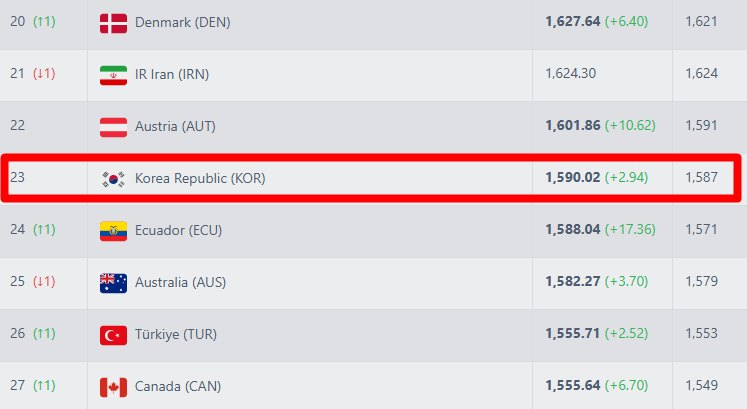
Task: Open the Canada (CAN) team link
Action: 178,386
